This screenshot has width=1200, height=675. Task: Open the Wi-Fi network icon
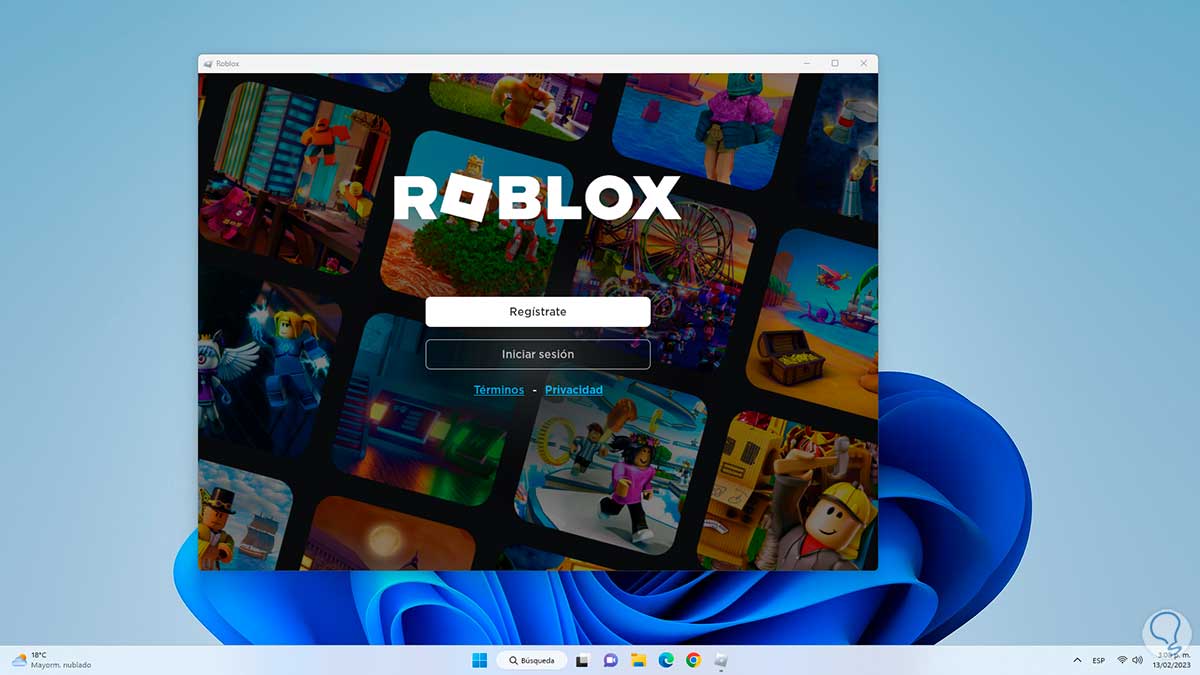(1122, 660)
